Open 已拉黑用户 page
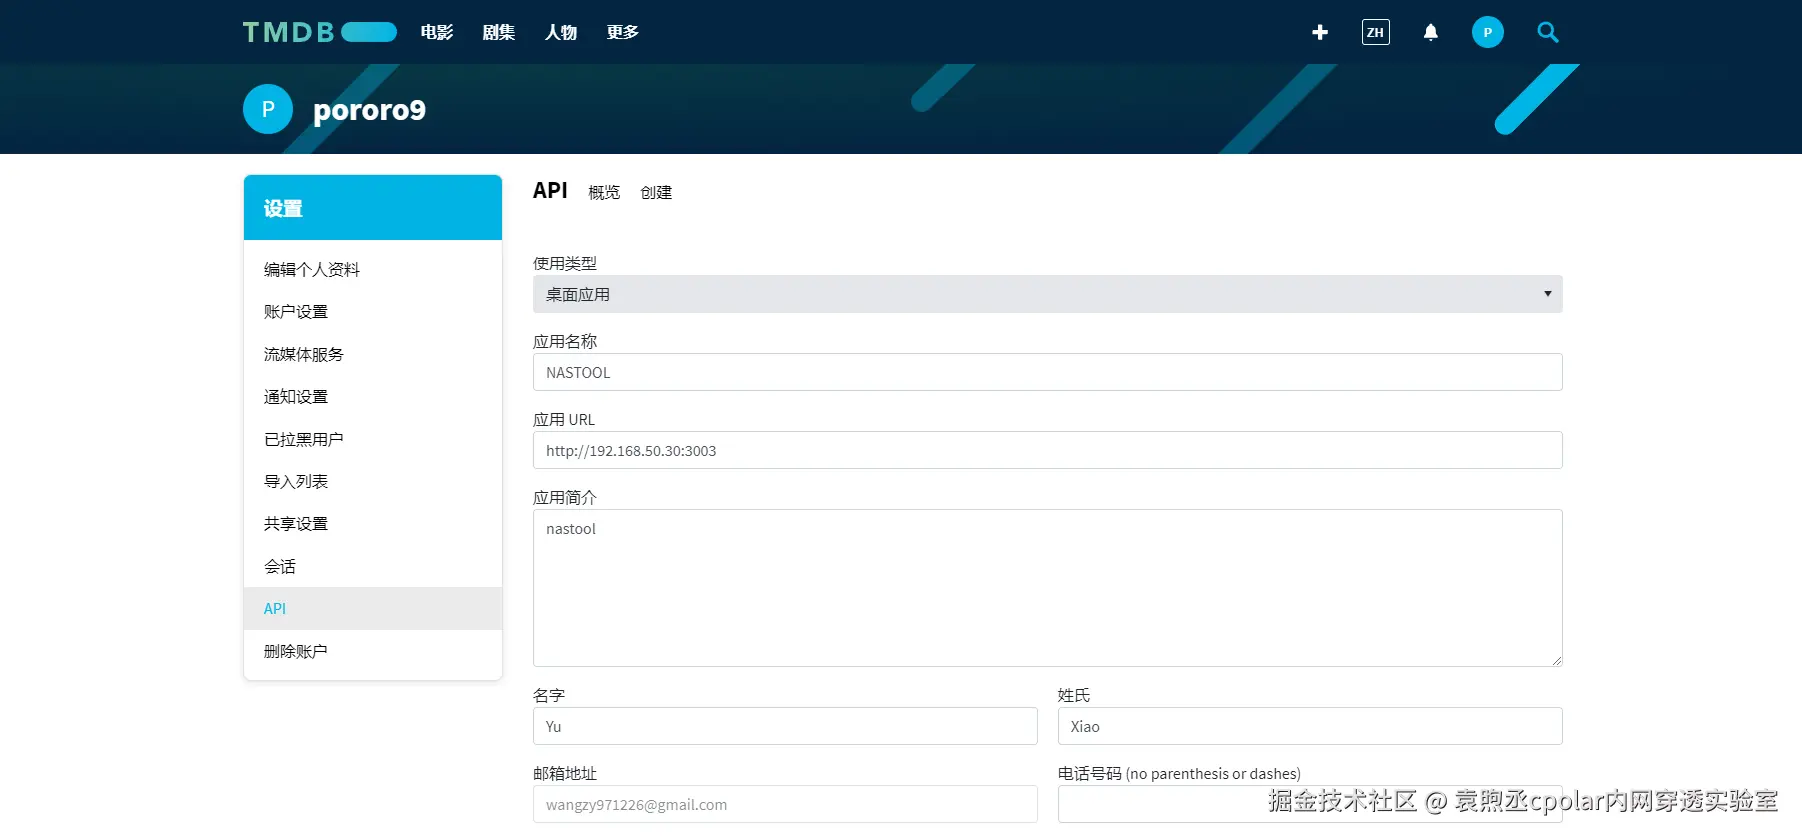Image resolution: width=1802 pixels, height=839 pixels. click(x=373, y=439)
